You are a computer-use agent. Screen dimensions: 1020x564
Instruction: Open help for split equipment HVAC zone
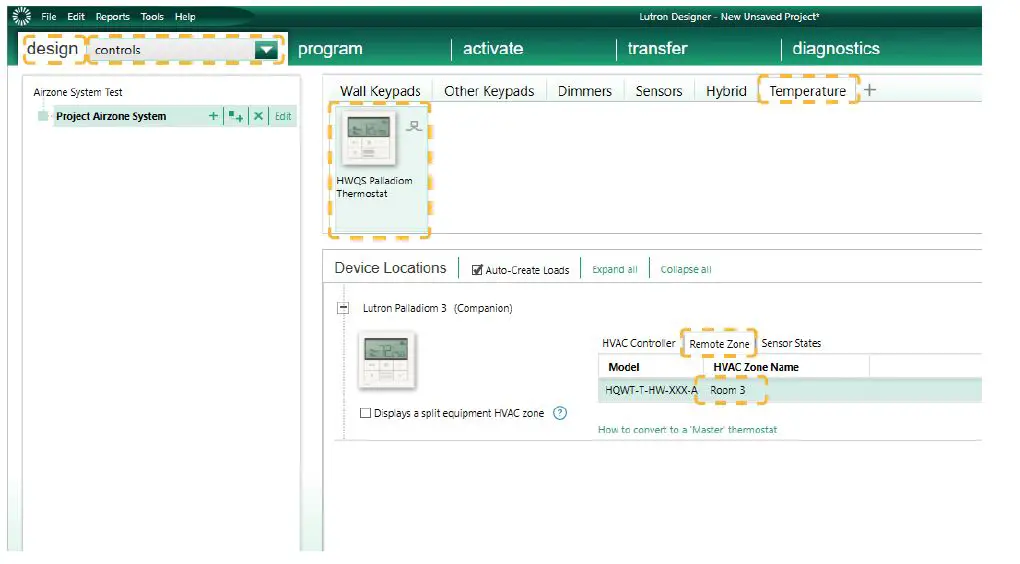pyautogui.click(x=559, y=413)
